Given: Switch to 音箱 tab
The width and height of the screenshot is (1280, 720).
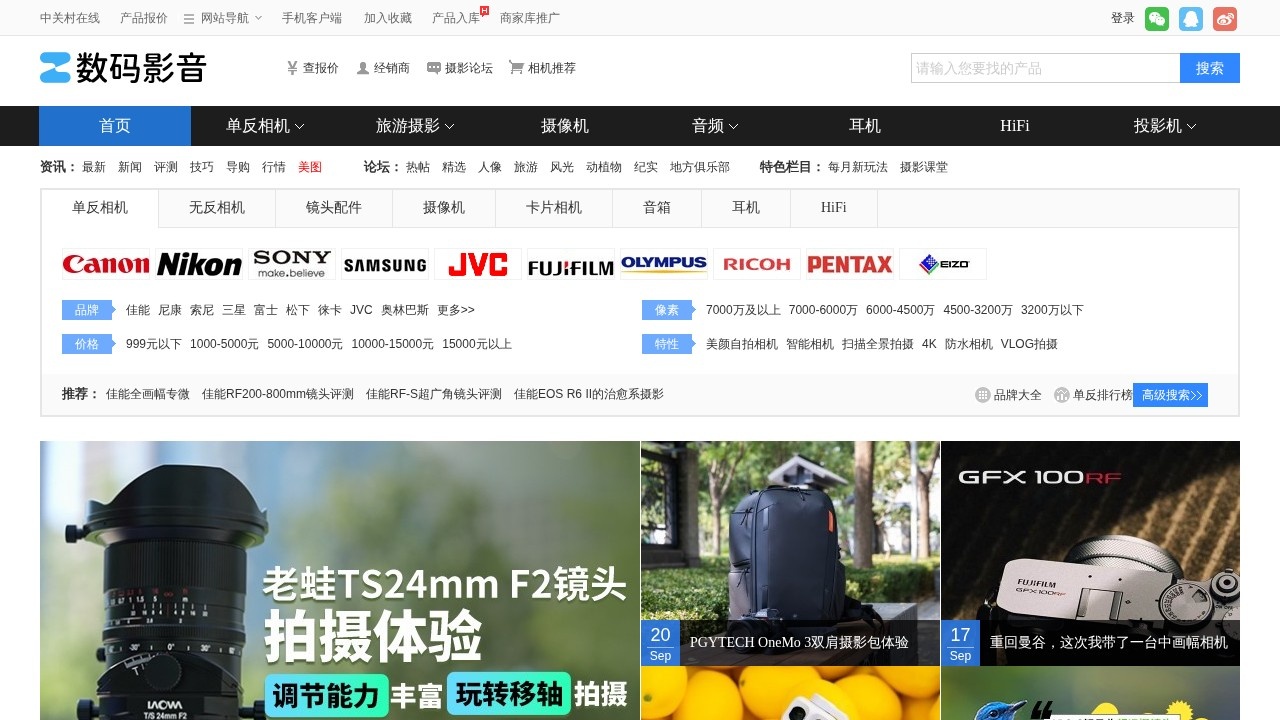Looking at the screenshot, I should [x=657, y=208].
